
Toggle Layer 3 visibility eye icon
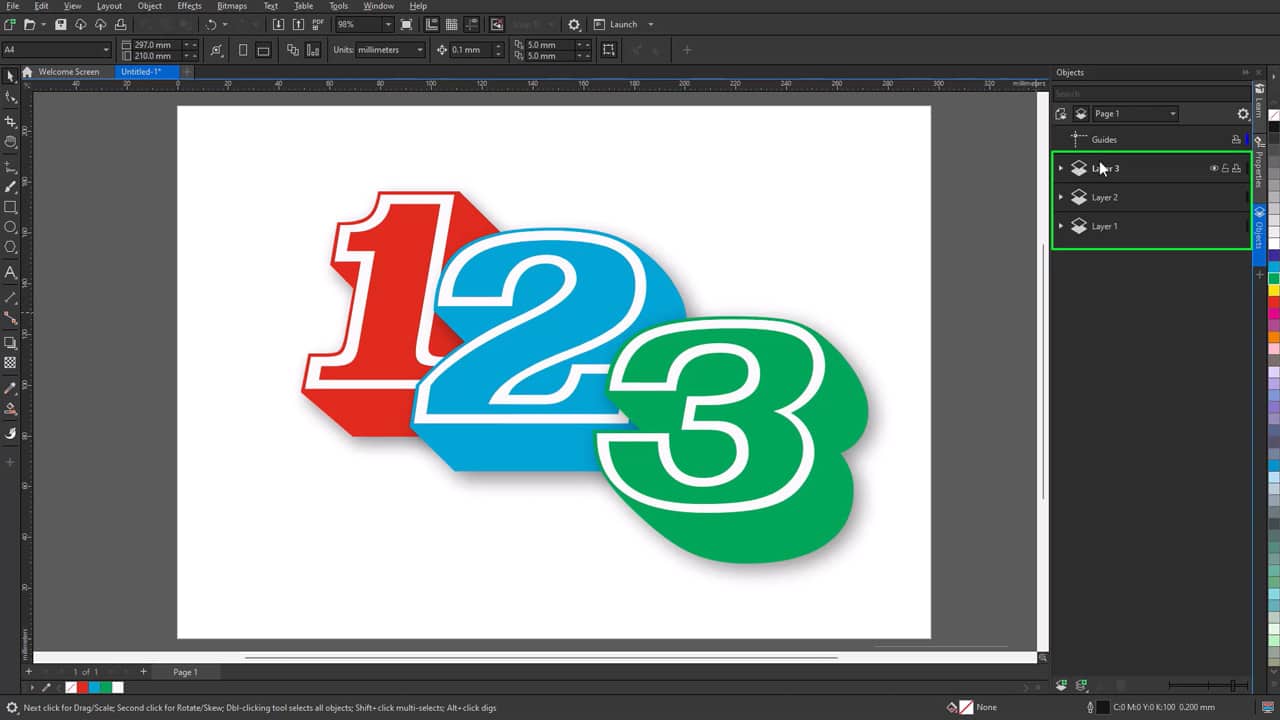click(x=1214, y=168)
